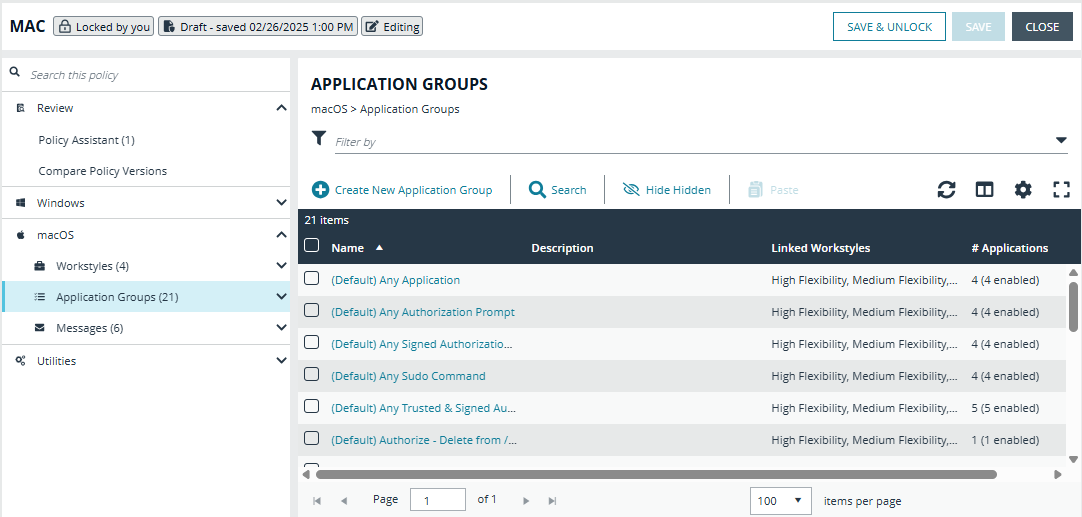Click the Messages envelope icon
The image size is (1082, 517).
point(40,328)
